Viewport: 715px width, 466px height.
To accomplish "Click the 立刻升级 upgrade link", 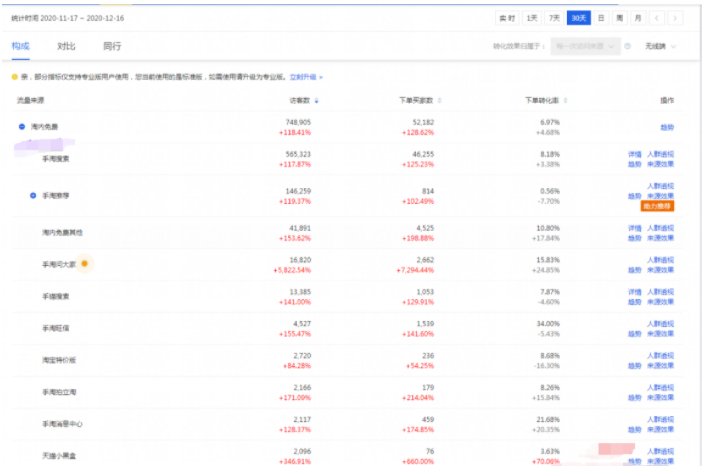I will [x=306, y=77].
